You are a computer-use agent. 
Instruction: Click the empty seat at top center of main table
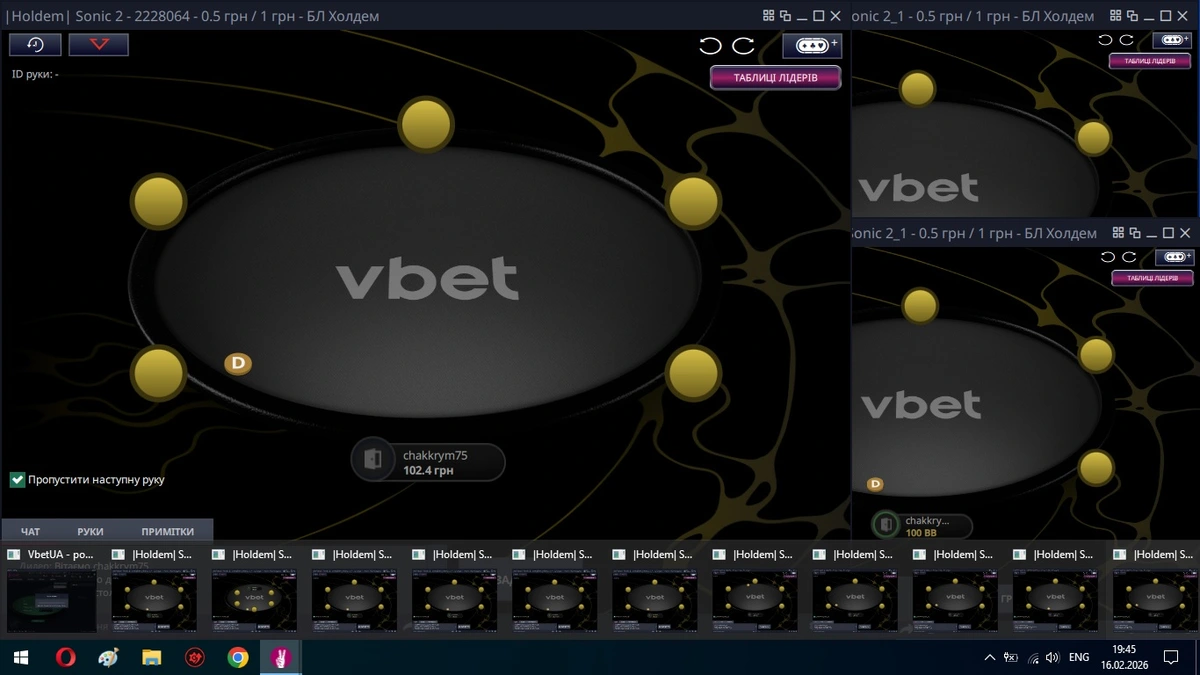426,124
